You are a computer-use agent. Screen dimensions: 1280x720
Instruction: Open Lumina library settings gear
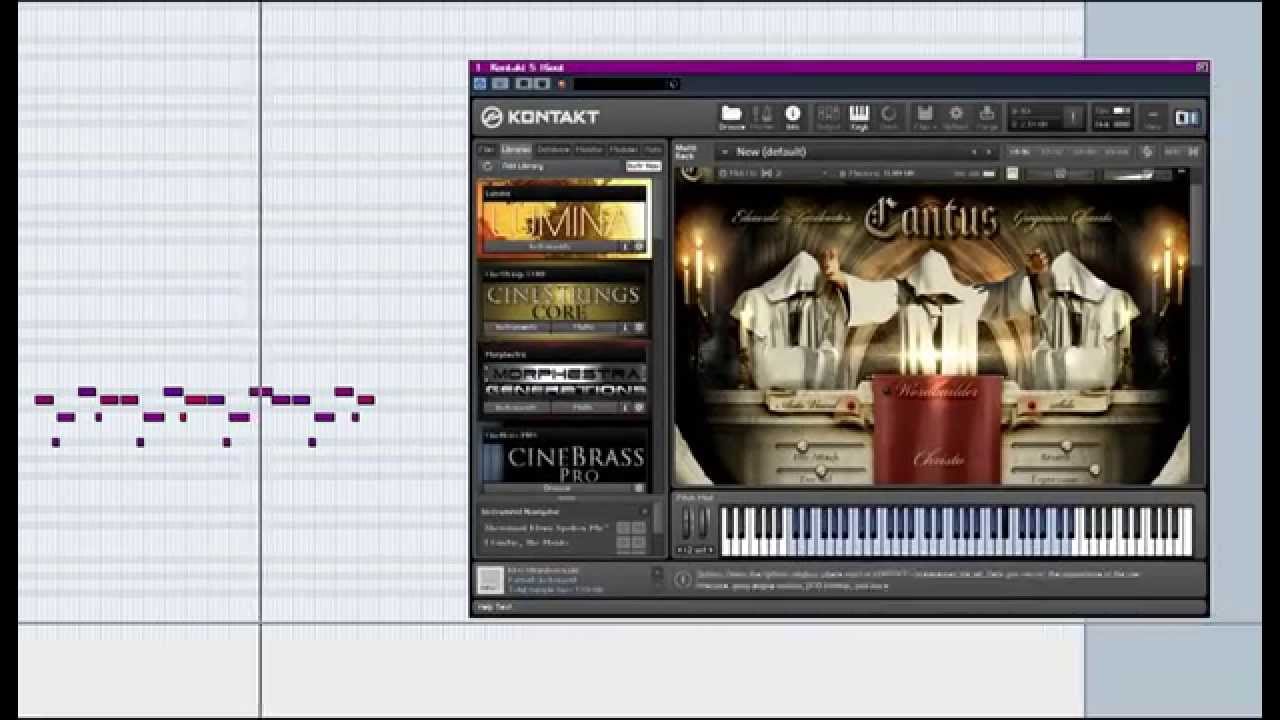click(x=640, y=246)
